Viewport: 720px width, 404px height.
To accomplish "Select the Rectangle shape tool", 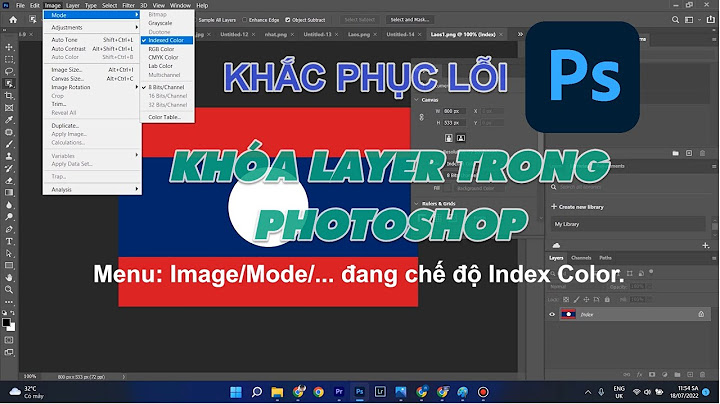I will (x=9, y=265).
